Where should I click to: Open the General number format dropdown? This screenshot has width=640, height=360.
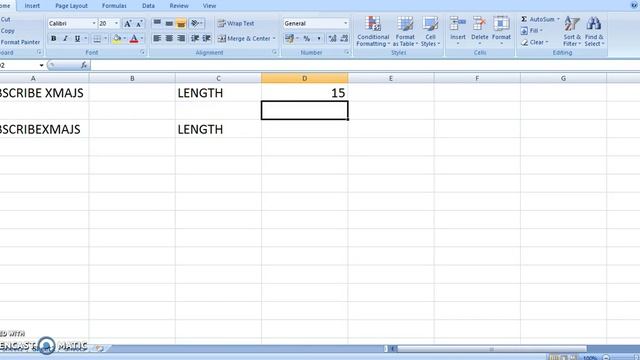coord(346,23)
